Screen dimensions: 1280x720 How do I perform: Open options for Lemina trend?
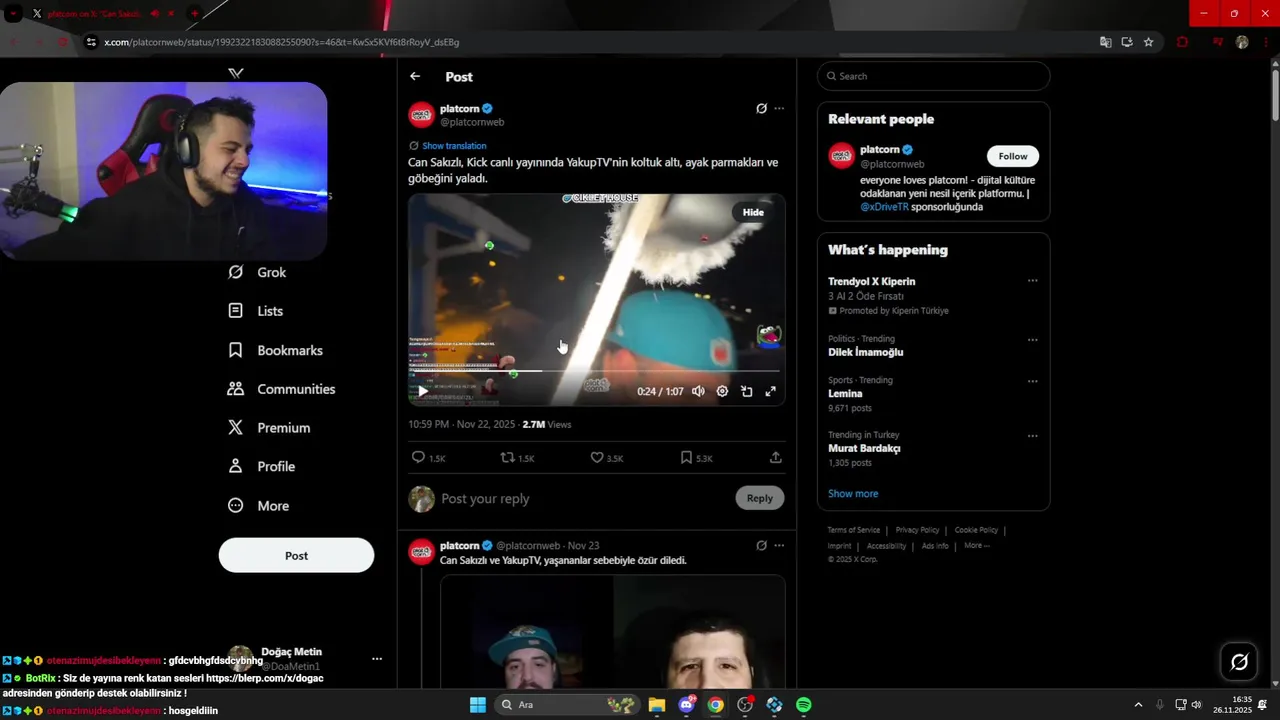[x=1033, y=381]
